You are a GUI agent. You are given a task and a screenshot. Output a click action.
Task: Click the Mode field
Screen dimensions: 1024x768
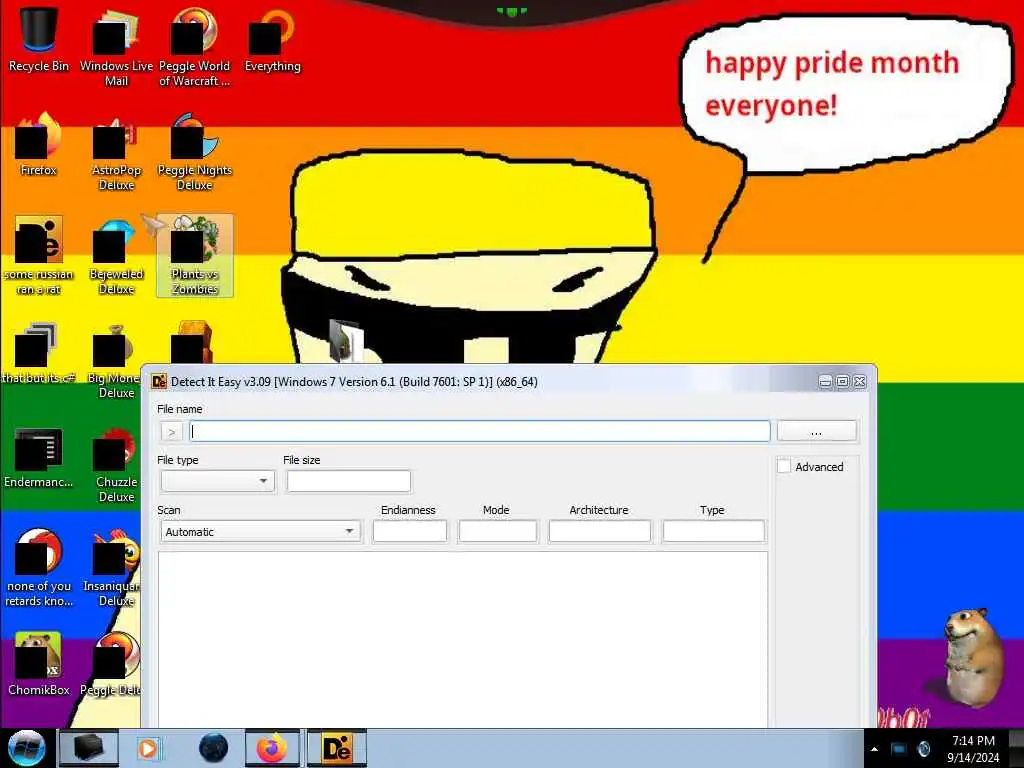point(498,532)
